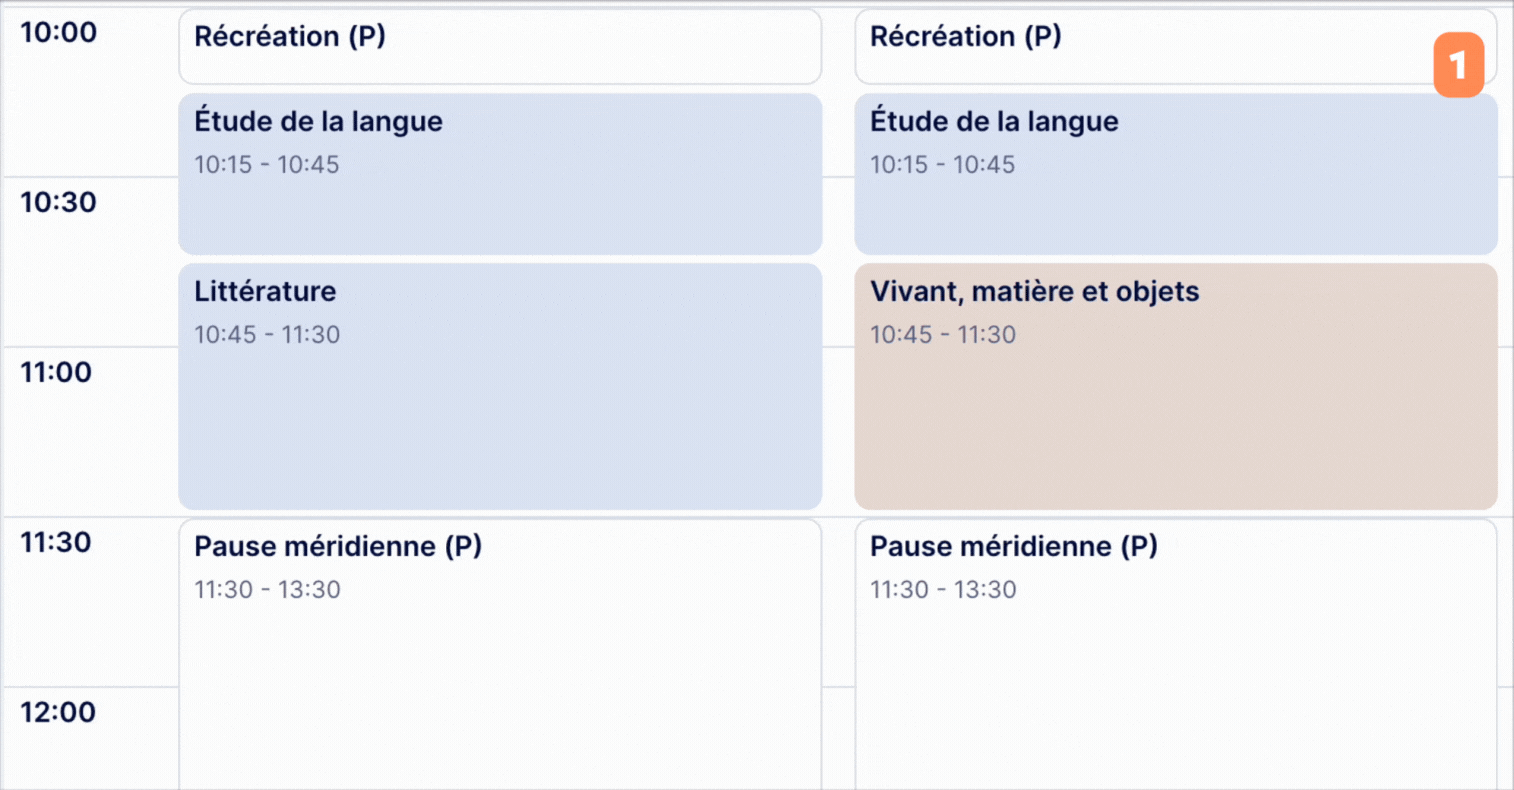Click the blue Littérature color block background

pos(500,430)
